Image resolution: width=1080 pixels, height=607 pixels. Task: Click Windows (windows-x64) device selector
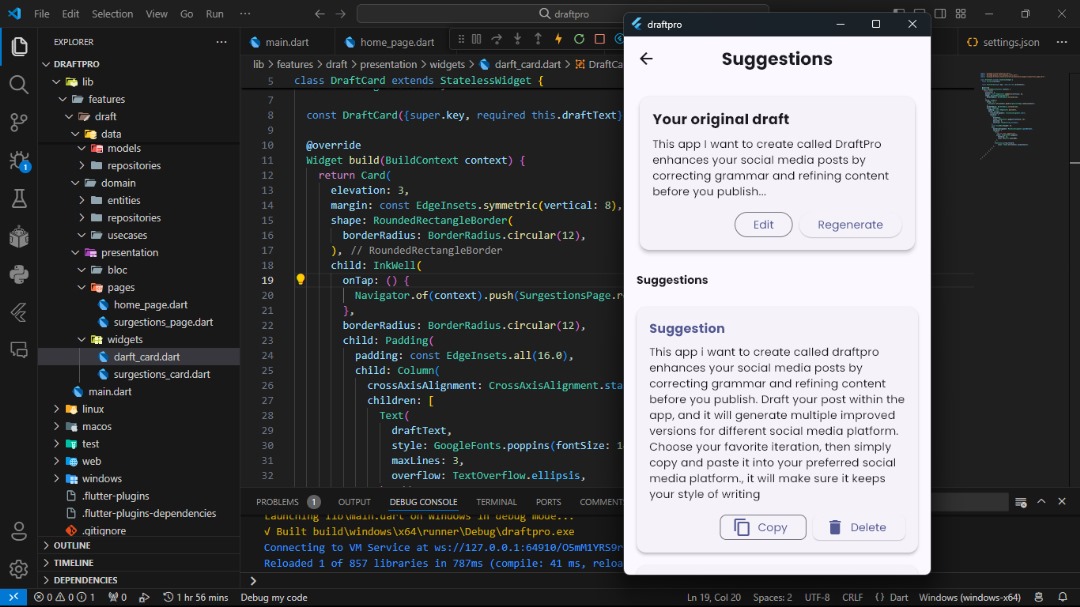click(x=969, y=597)
